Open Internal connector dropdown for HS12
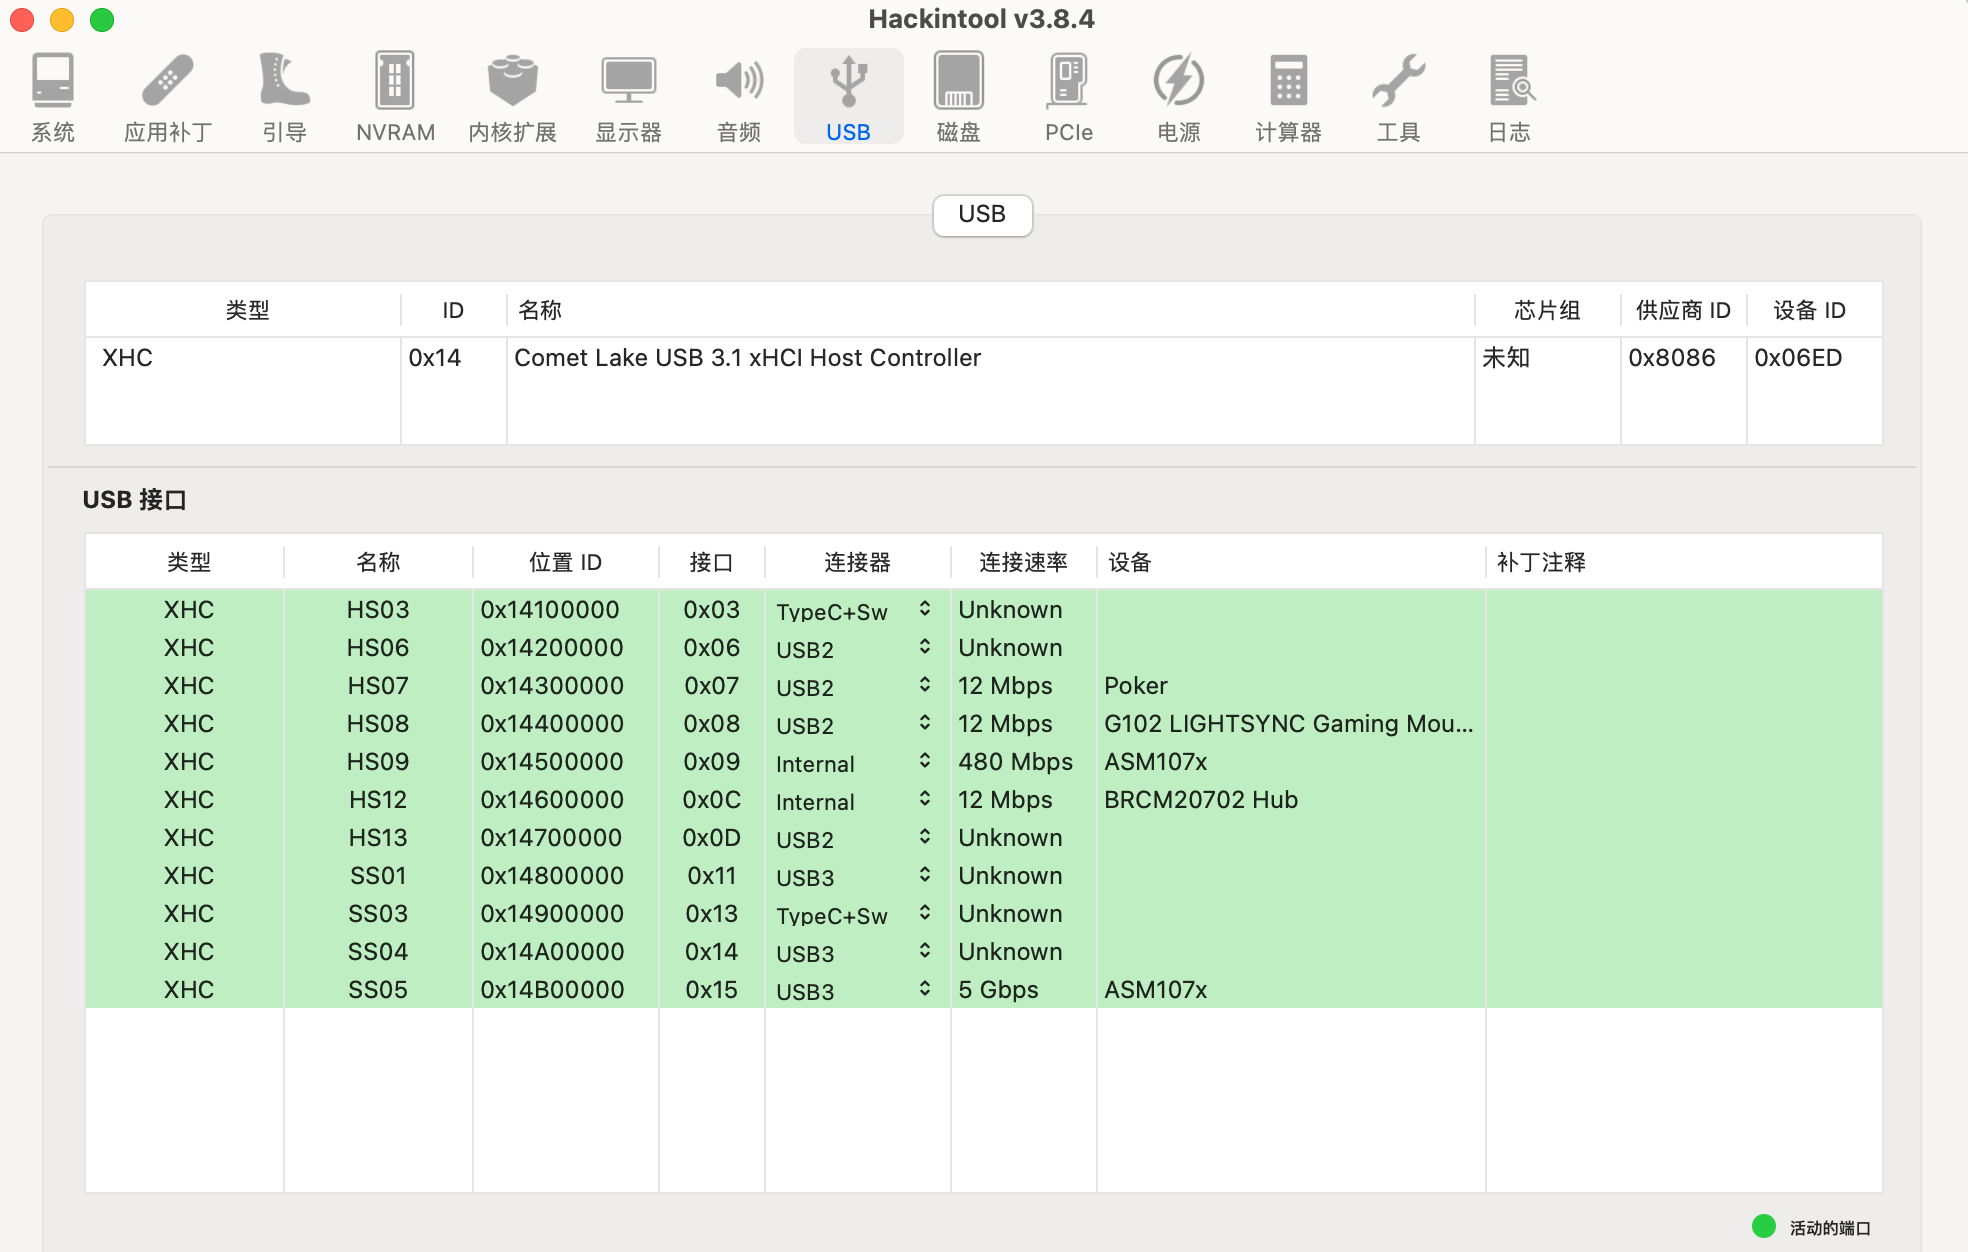This screenshot has height=1252, width=1968. coord(856,800)
